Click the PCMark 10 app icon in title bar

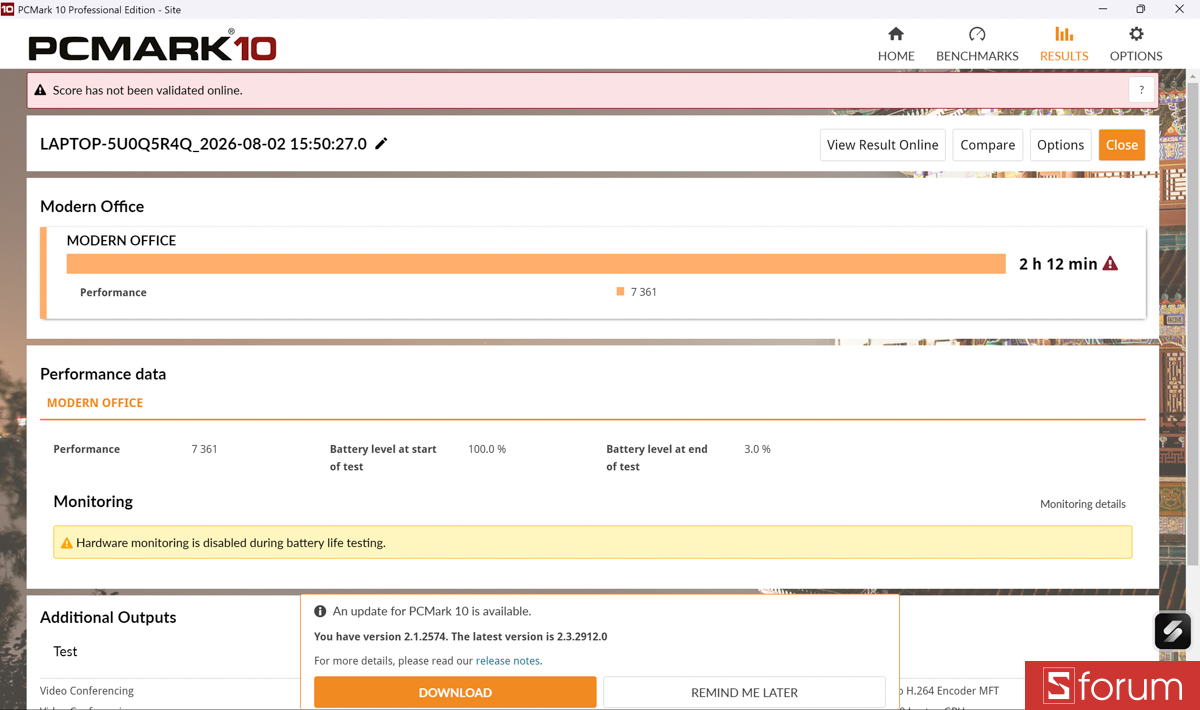[8, 9]
